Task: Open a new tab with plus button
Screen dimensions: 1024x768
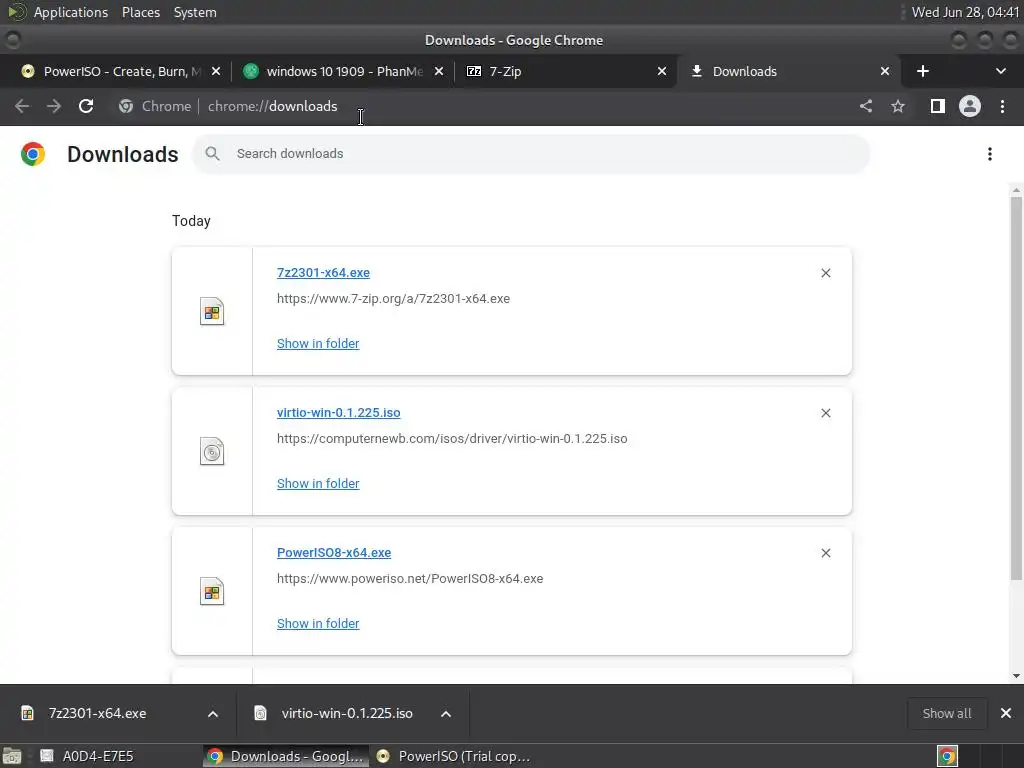Action: coord(923,71)
